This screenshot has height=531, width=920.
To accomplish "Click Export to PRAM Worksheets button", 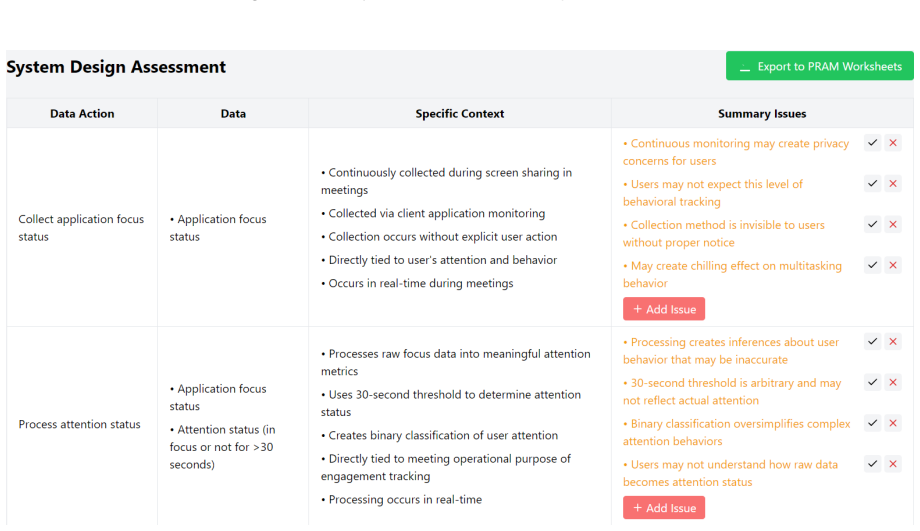I will pyautogui.click(x=820, y=66).
